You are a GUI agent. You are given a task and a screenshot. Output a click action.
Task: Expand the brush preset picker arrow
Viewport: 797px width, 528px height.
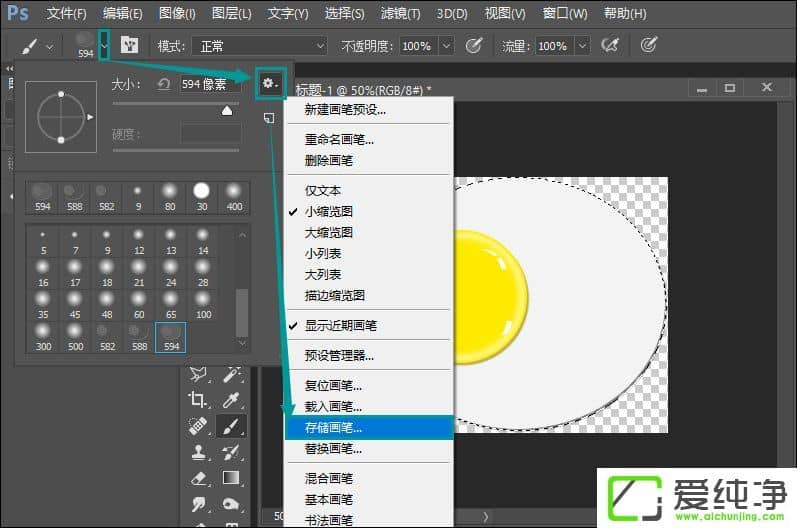tap(103, 46)
